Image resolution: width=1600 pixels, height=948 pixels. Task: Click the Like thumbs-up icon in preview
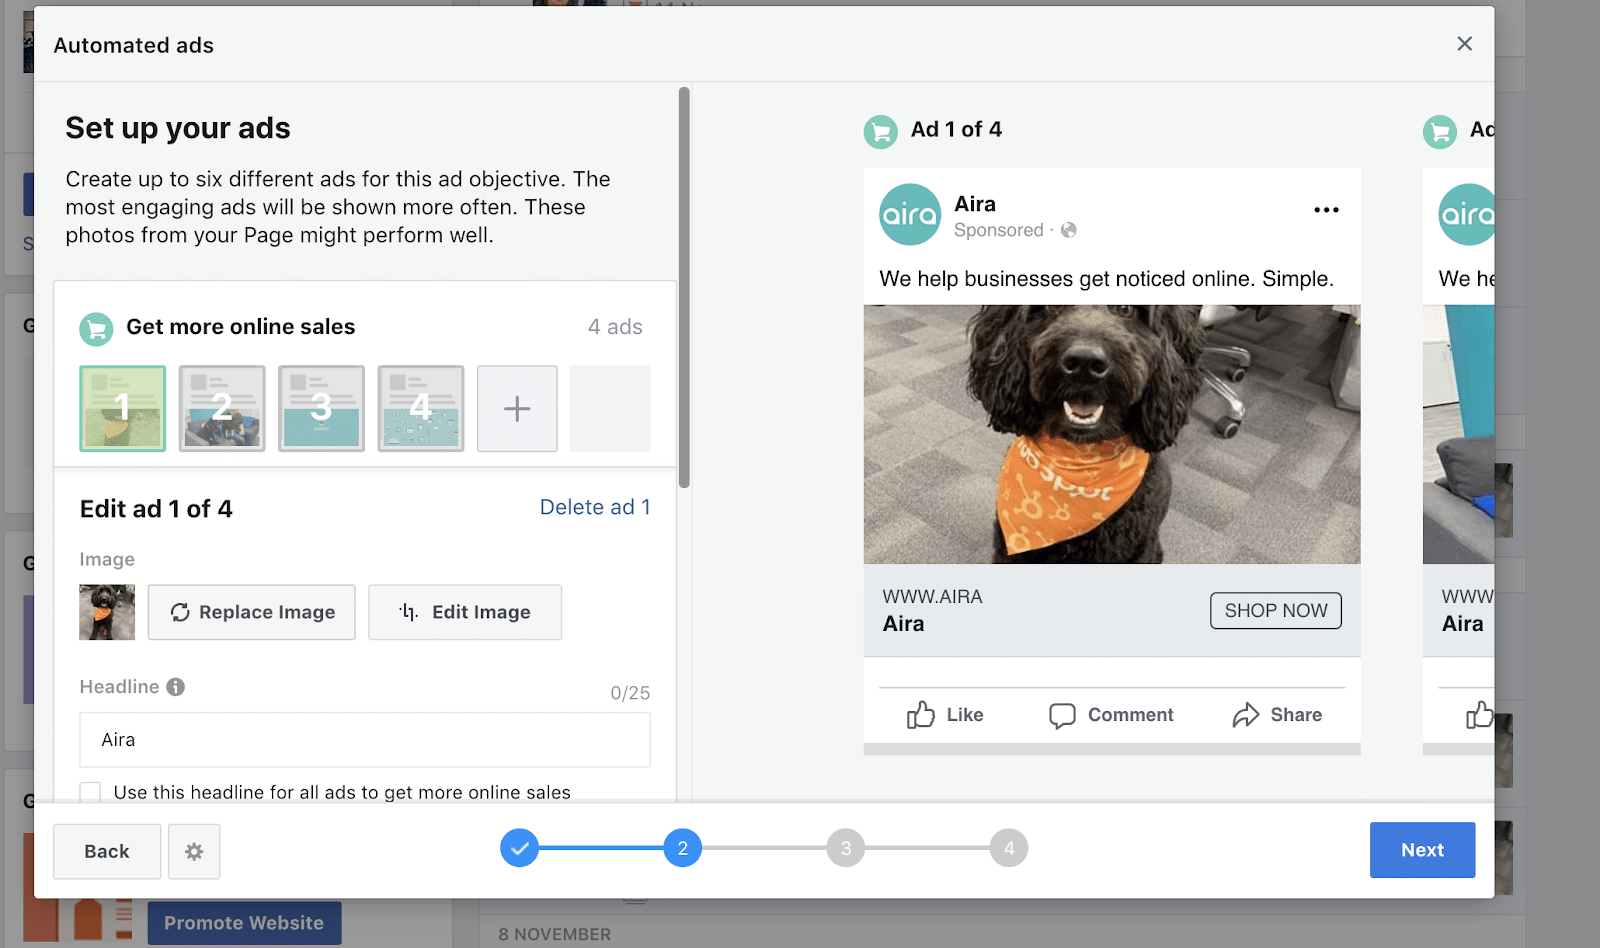click(920, 715)
